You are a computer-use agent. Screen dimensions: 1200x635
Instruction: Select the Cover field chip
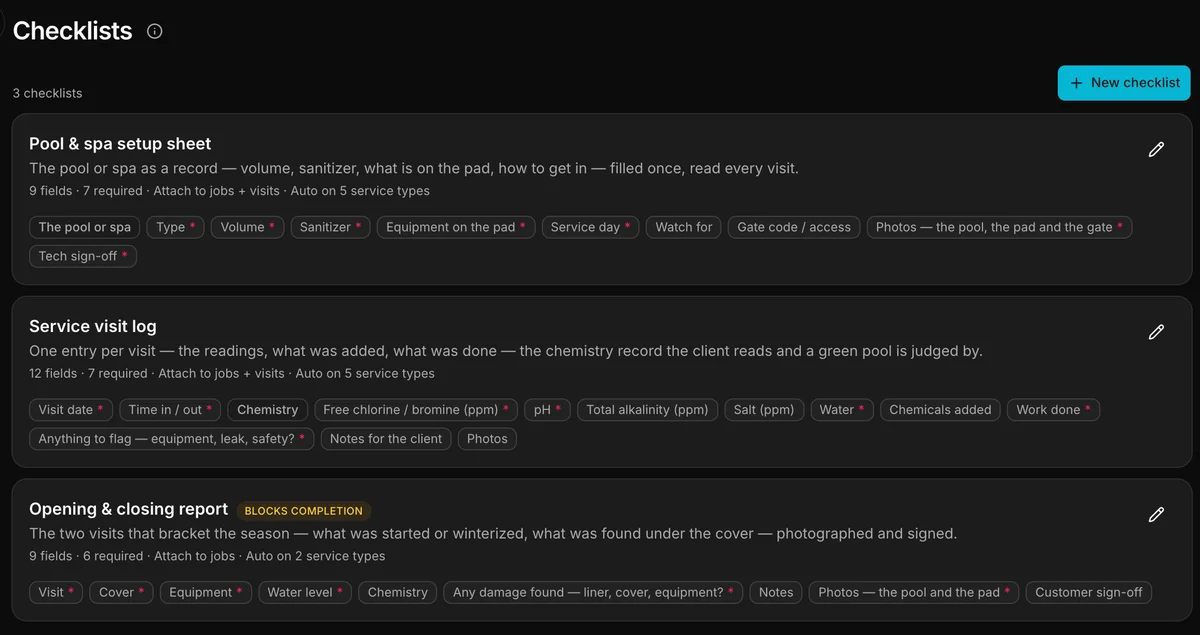click(122, 592)
